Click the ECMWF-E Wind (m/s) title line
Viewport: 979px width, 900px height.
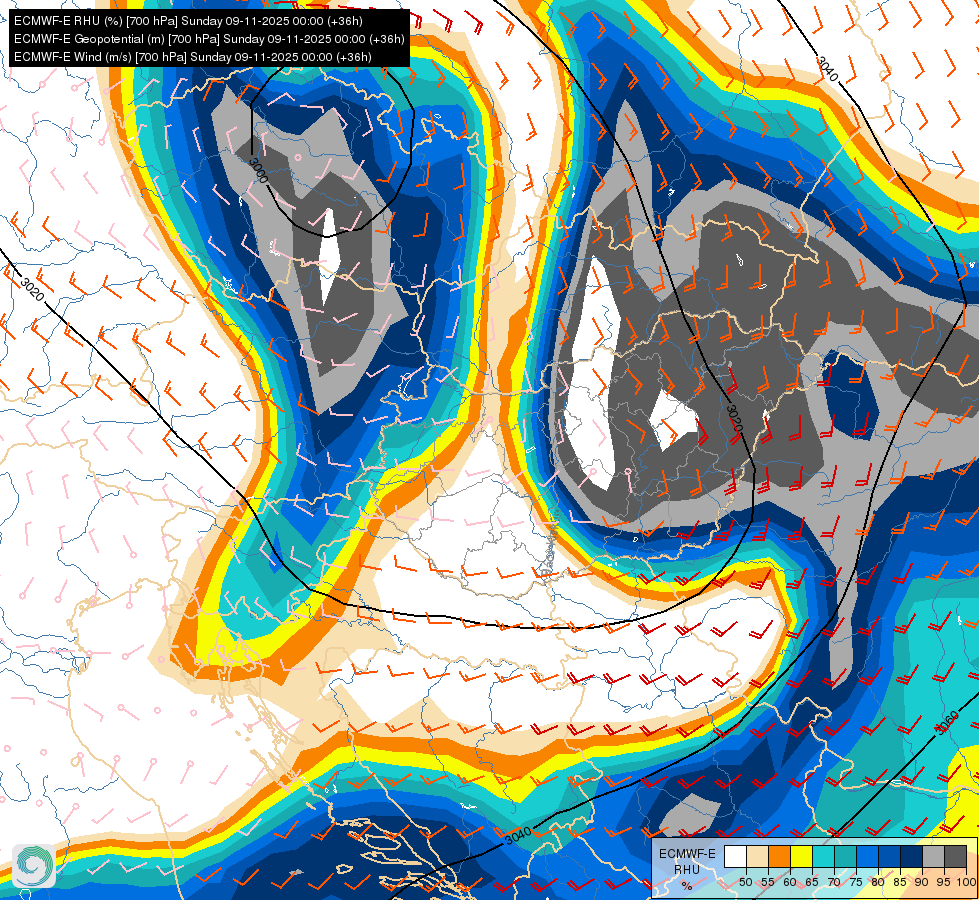click(x=193, y=57)
